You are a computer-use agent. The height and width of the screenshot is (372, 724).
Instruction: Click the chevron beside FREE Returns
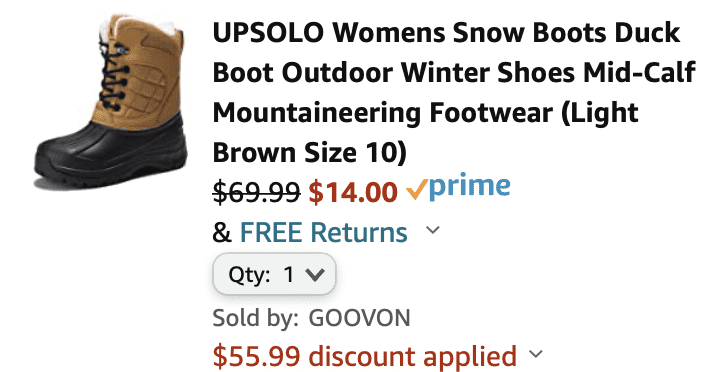(433, 229)
